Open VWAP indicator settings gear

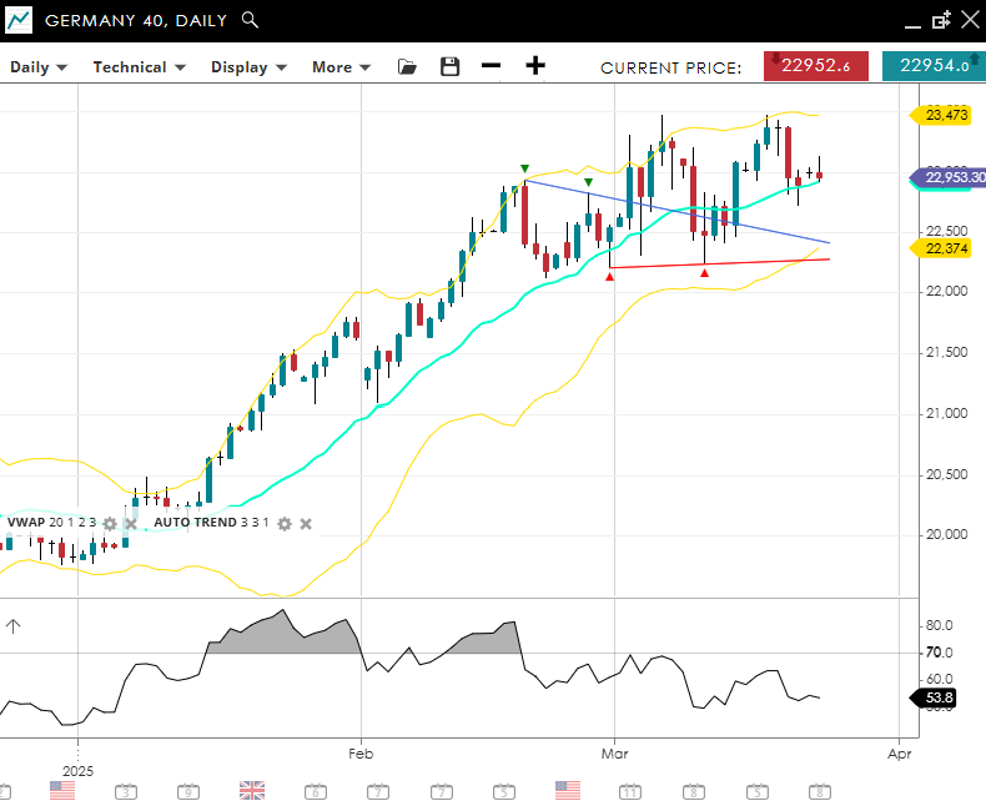(x=110, y=523)
